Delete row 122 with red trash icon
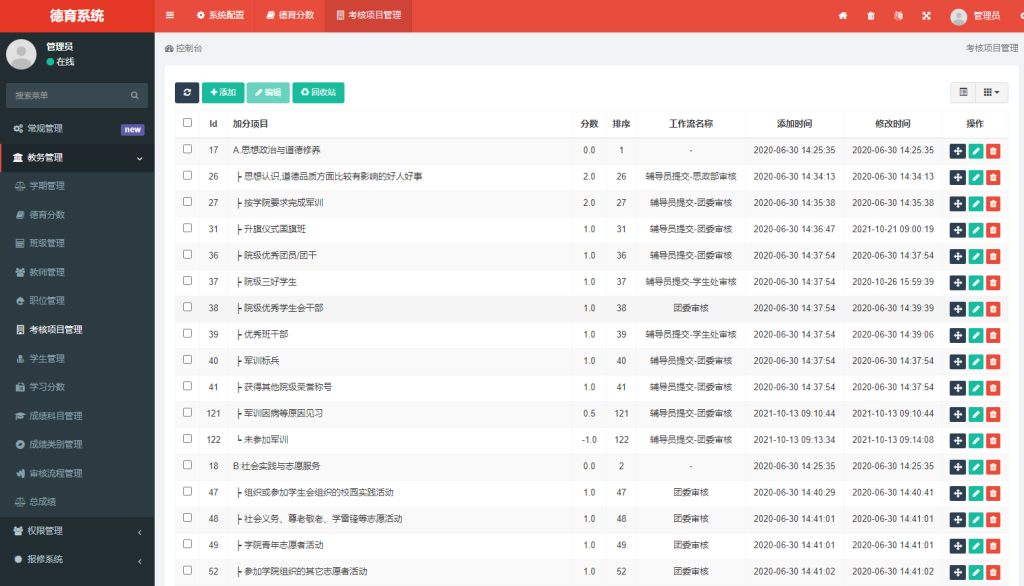 coord(993,440)
